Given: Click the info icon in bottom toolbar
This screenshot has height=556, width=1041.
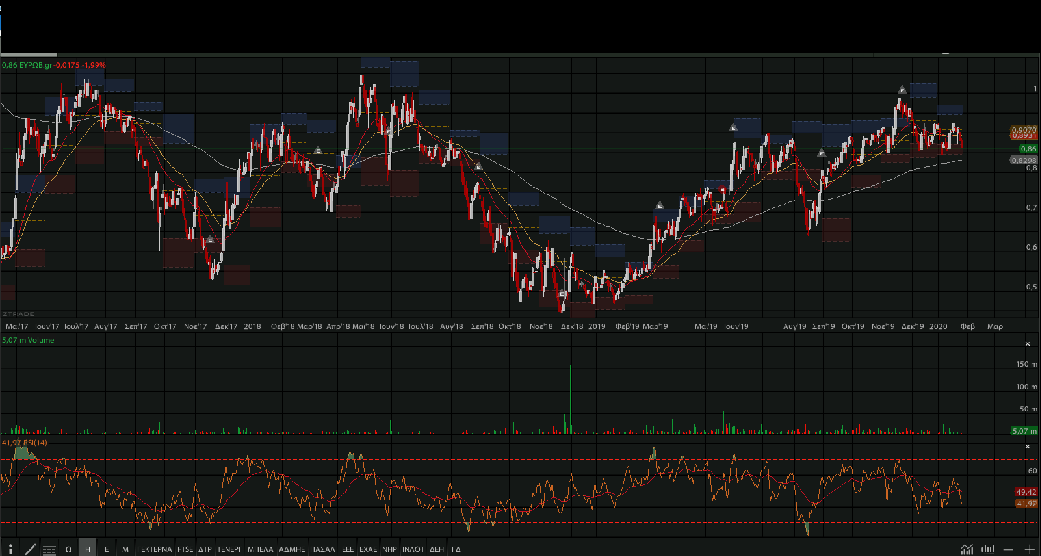Looking at the screenshot, I should pyautogui.click(x=9, y=549).
